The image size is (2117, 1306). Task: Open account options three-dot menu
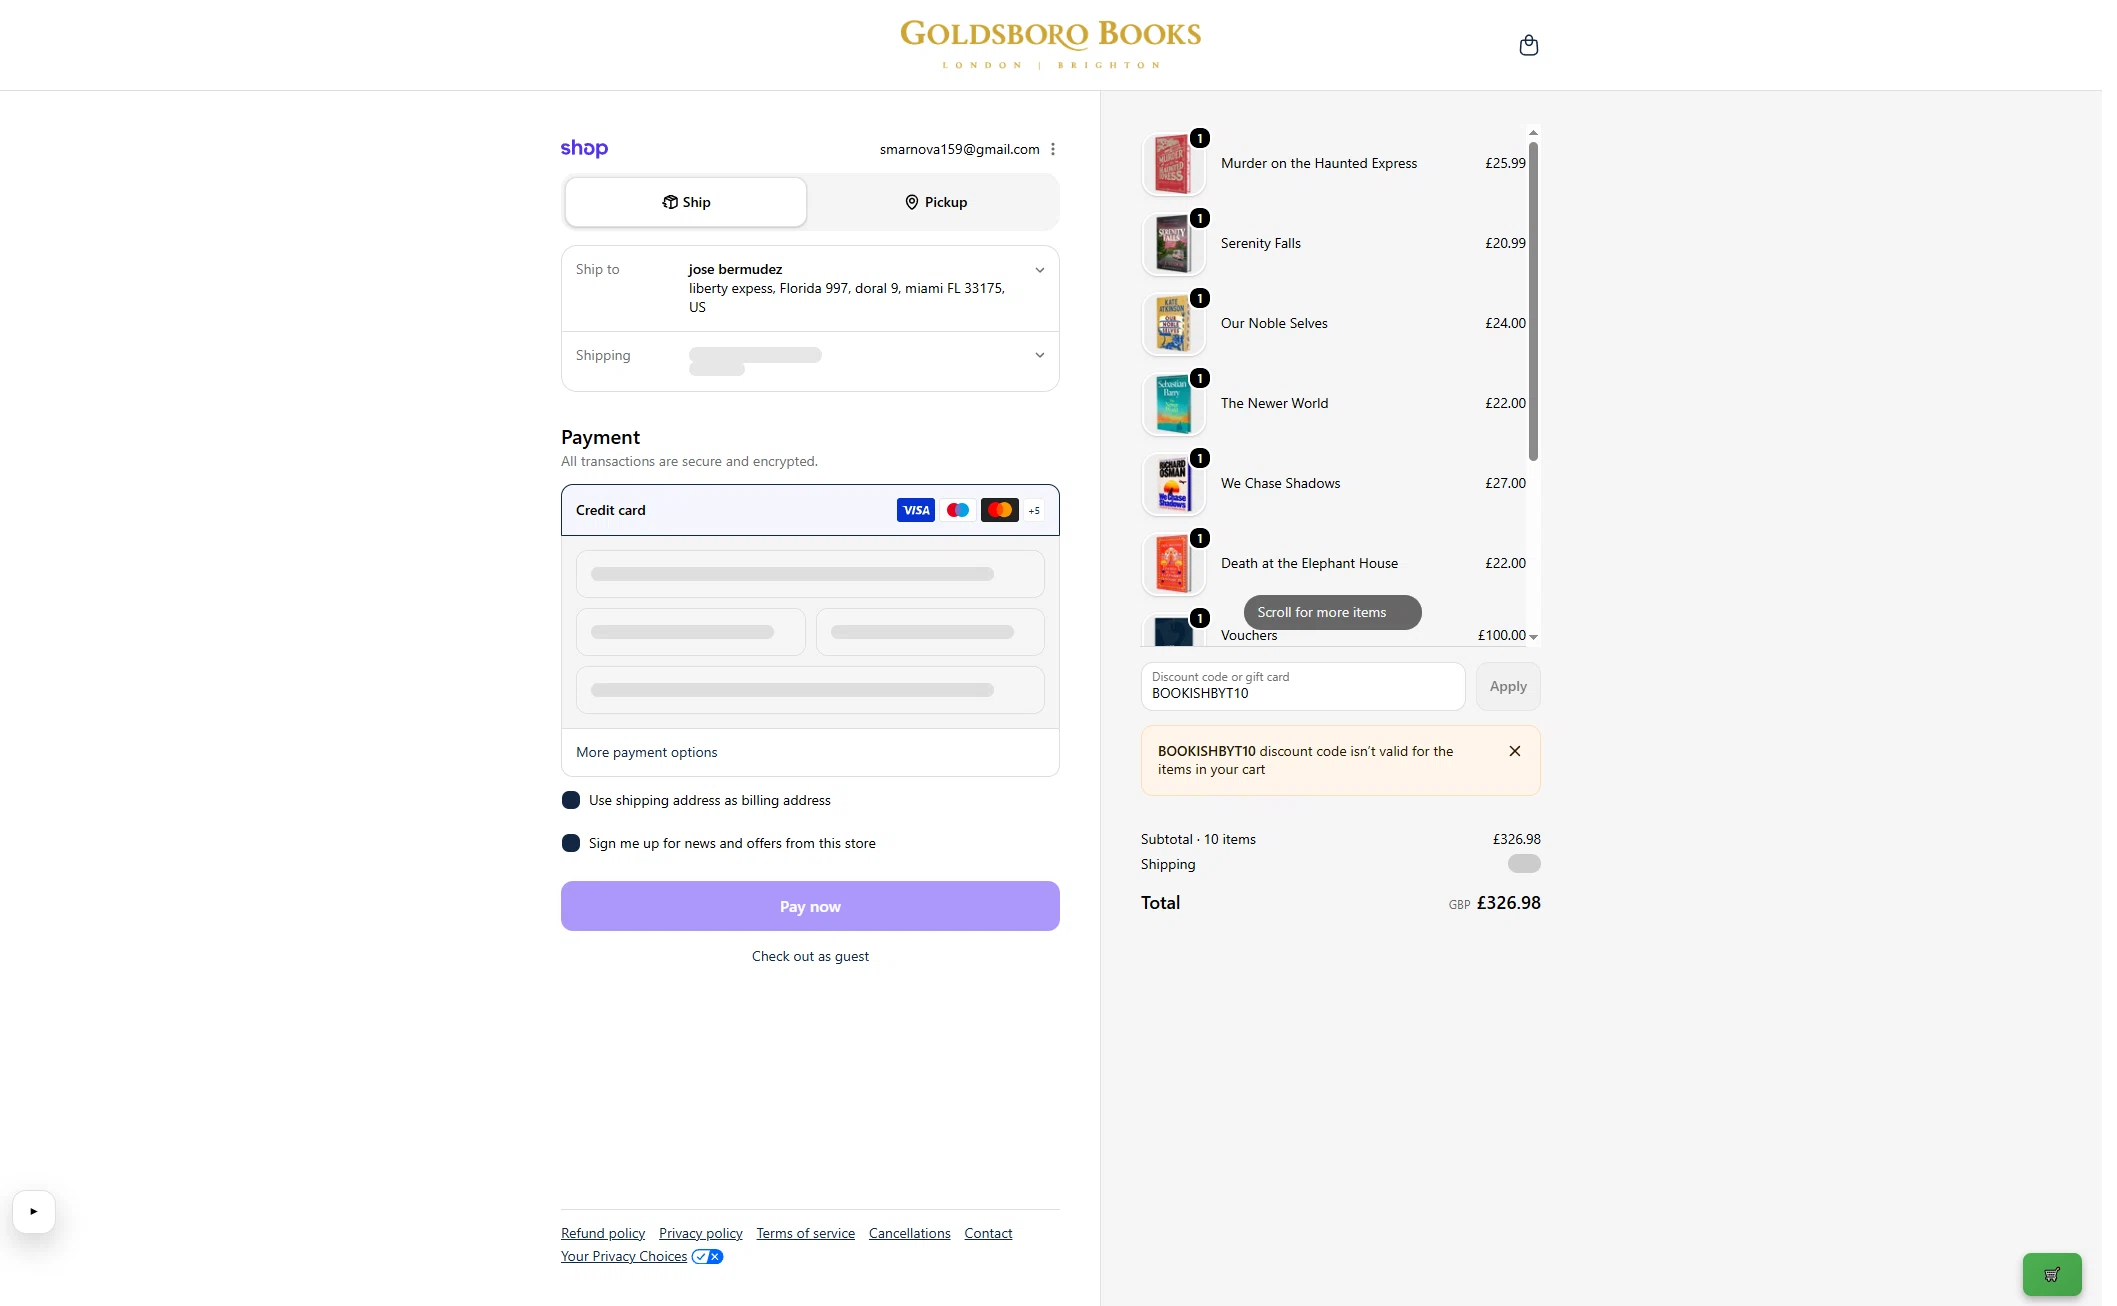click(1052, 149)
